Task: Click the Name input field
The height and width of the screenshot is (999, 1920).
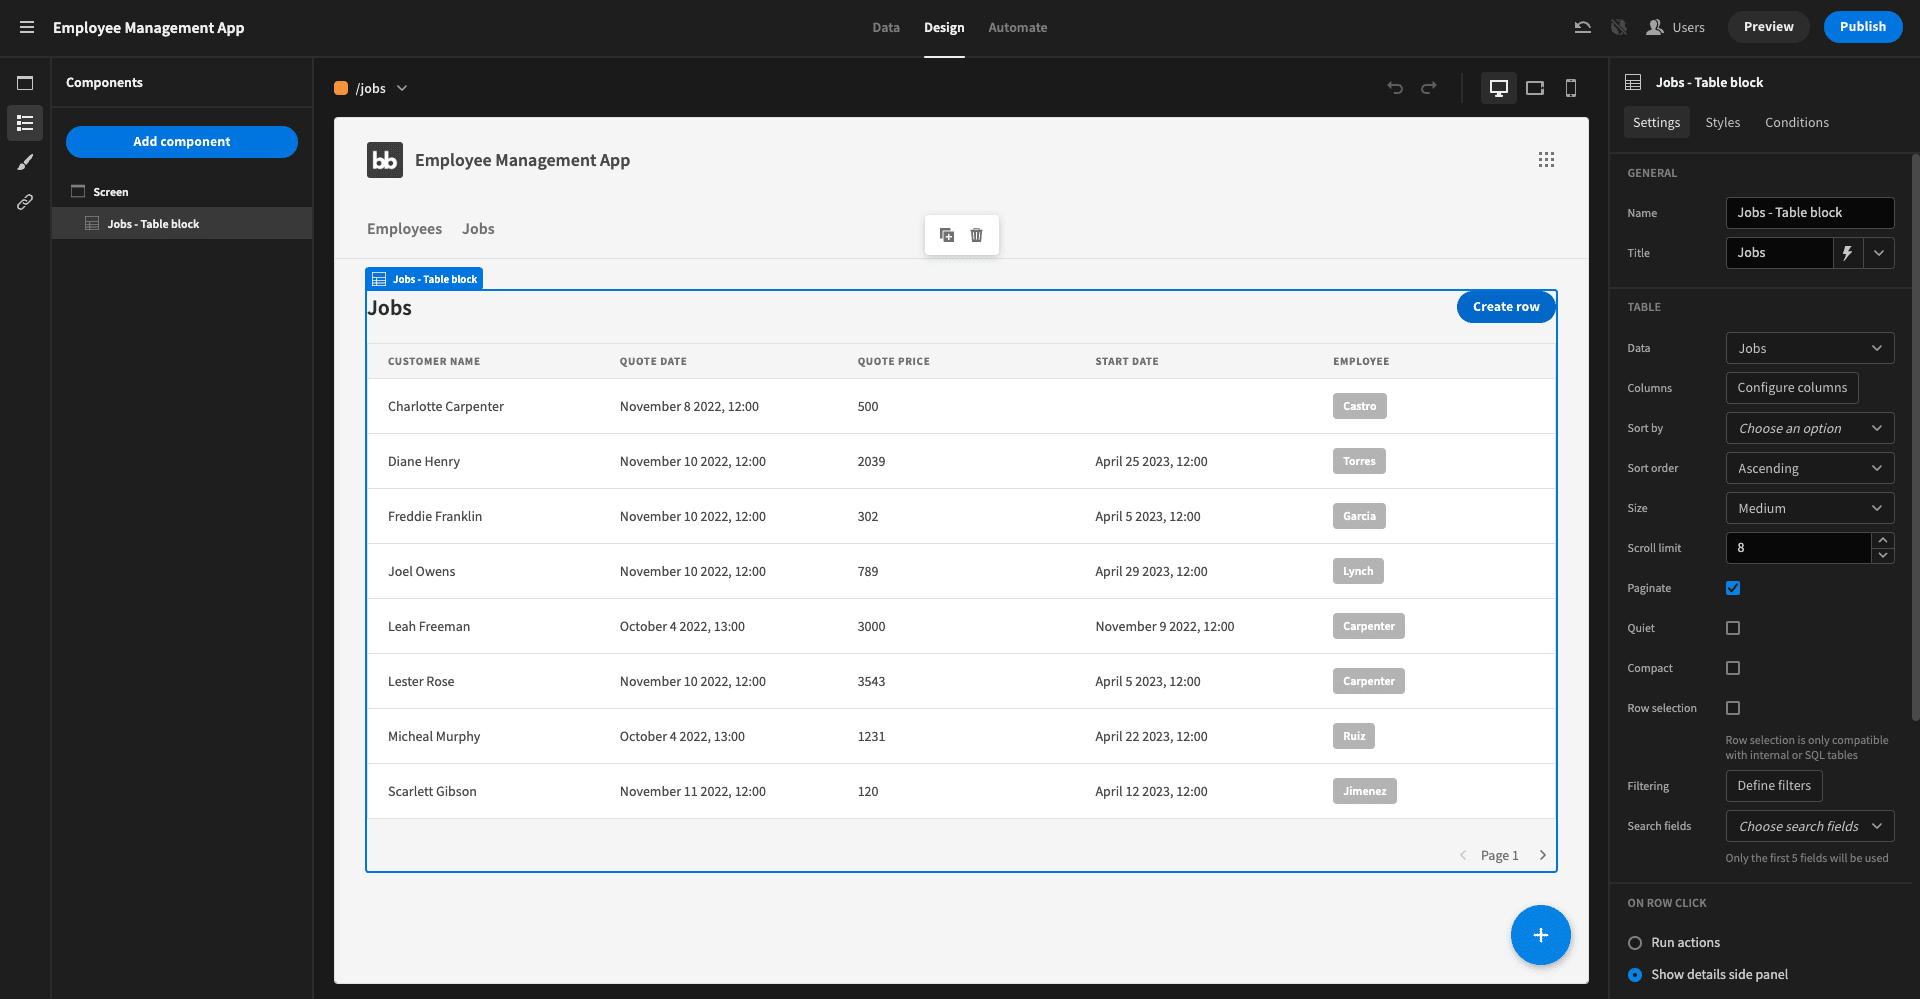Action: pos(1810,213)
